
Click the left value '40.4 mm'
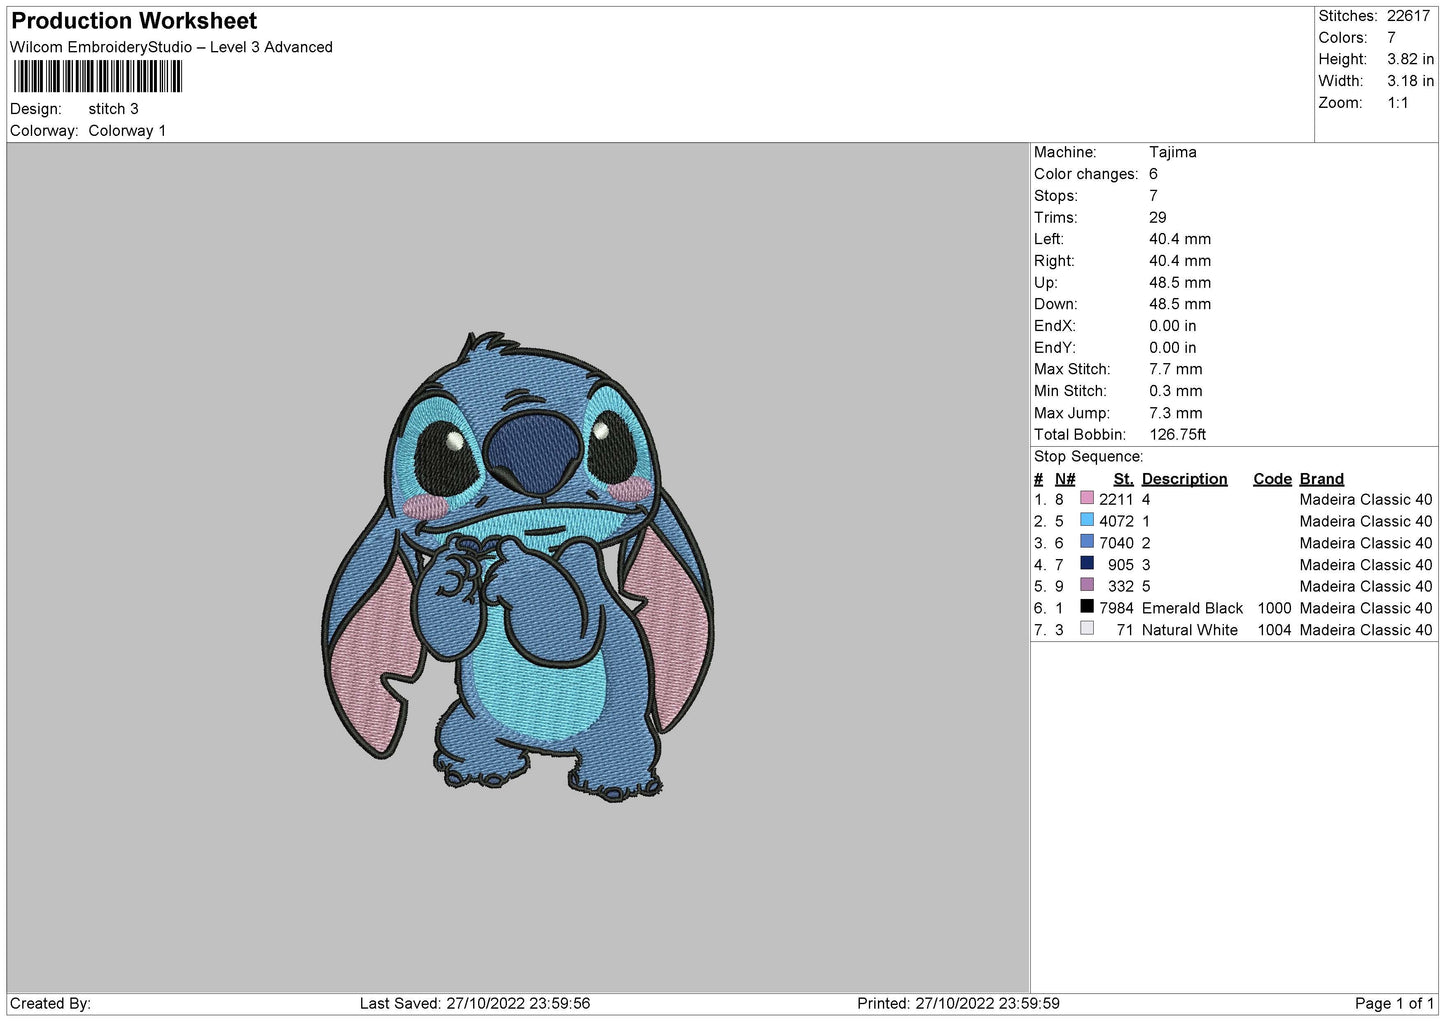[x=1180, y=239]
